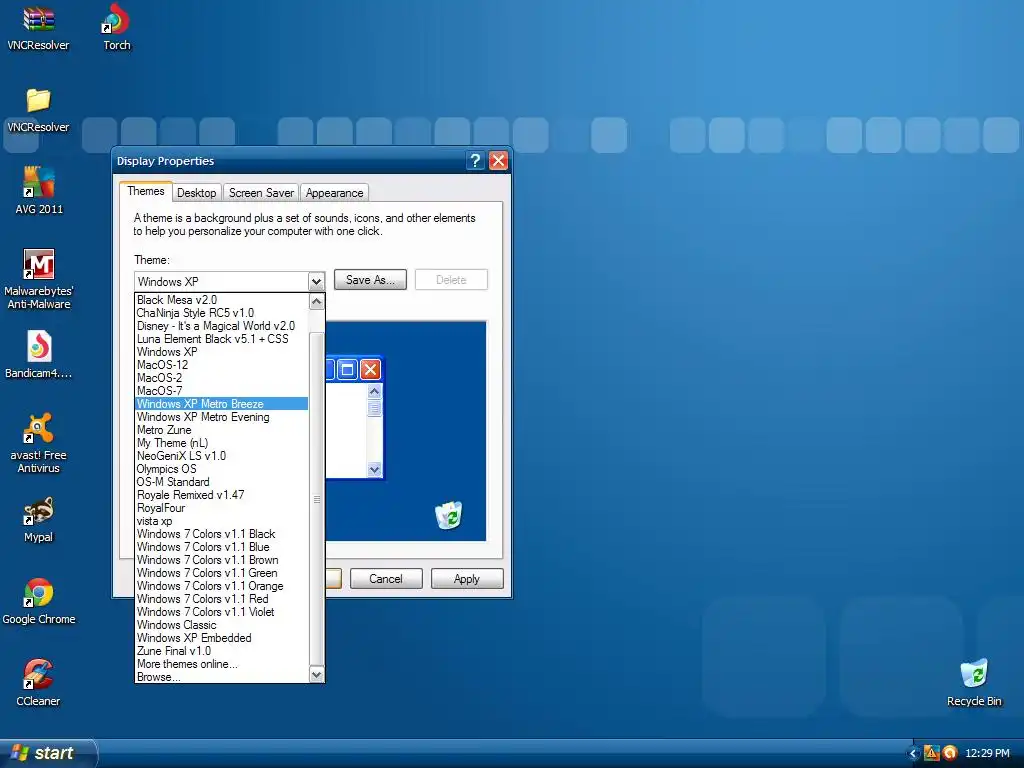Viewport: 1024px width, 768px height.
Task: Click the yellow warning tray icon
Action: [931, 753]
